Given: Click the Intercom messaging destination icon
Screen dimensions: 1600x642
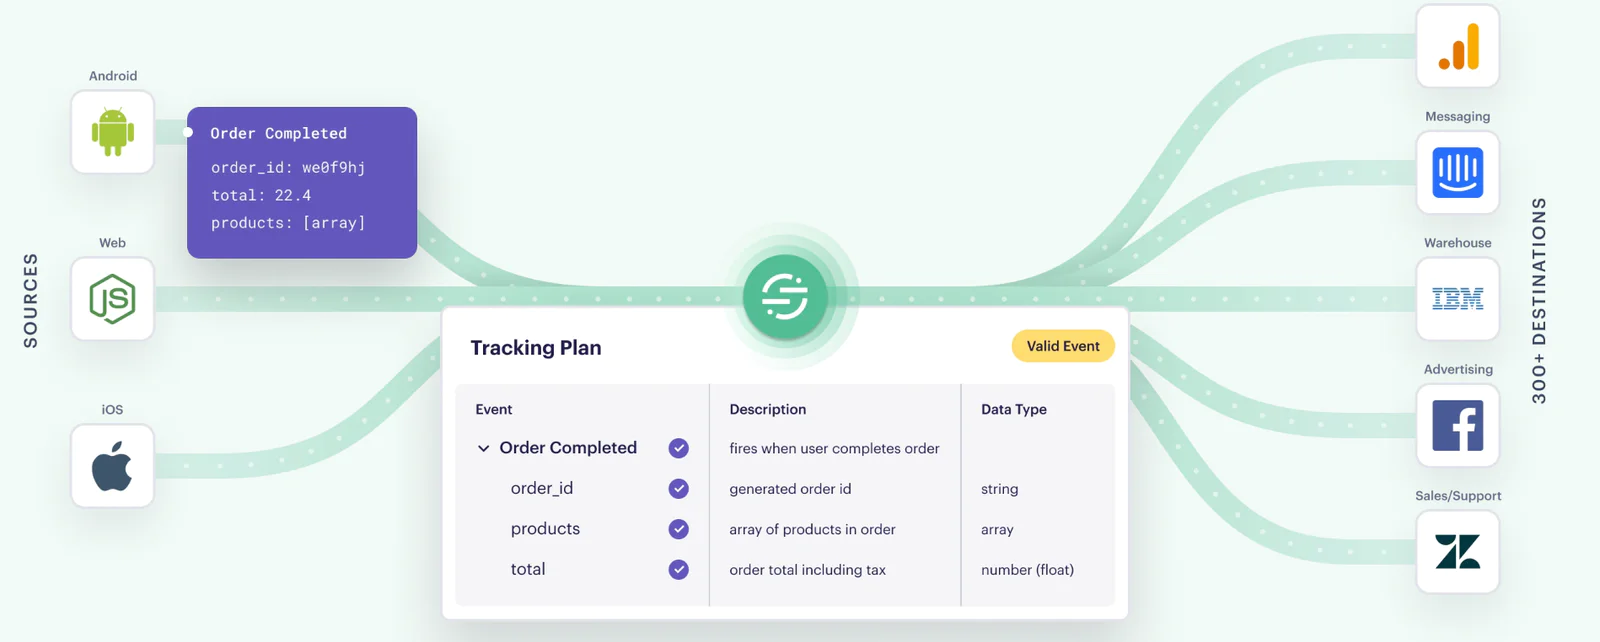Looking at the screenshot, I should pos(1458,173).
